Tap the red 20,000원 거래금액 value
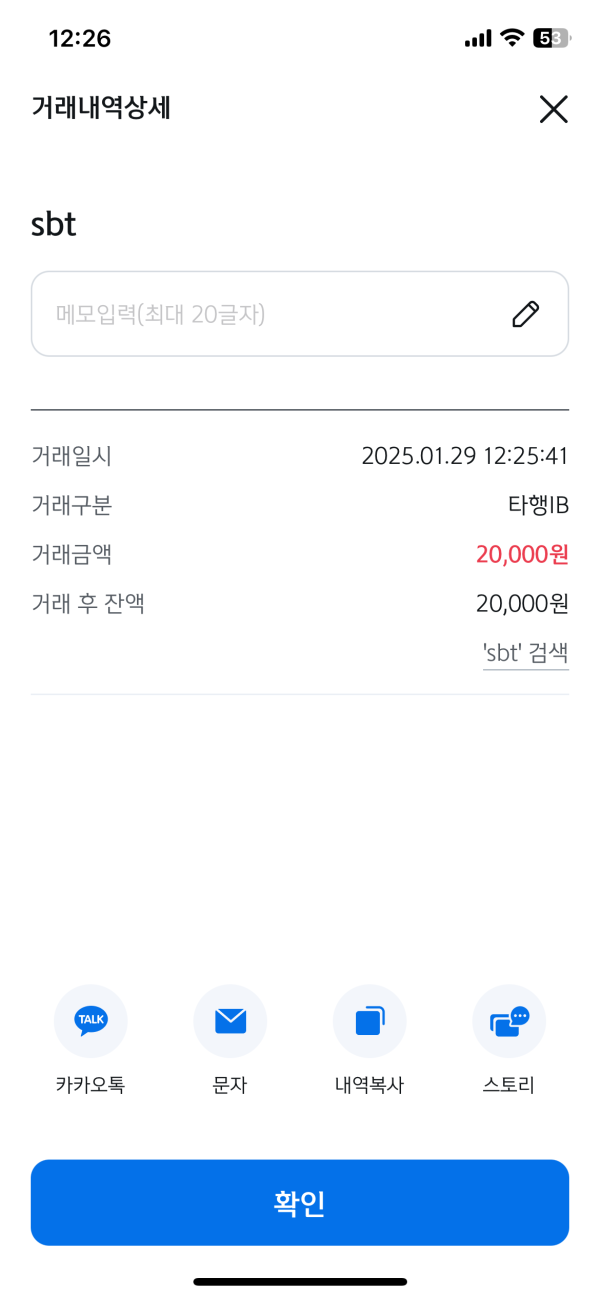 pos(522,554)
